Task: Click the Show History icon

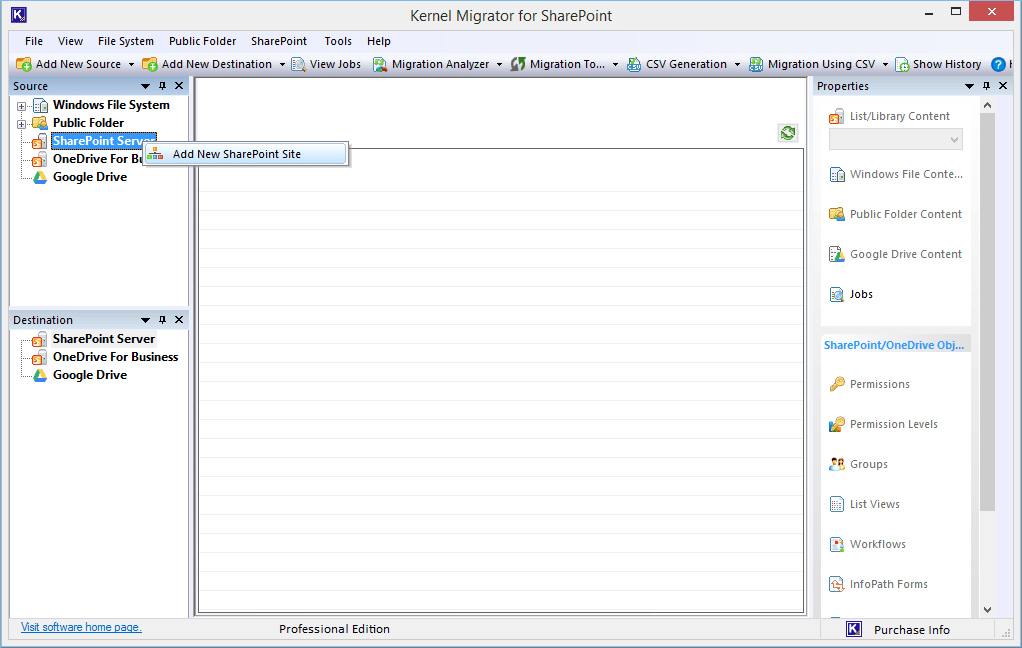Action: 902,64
